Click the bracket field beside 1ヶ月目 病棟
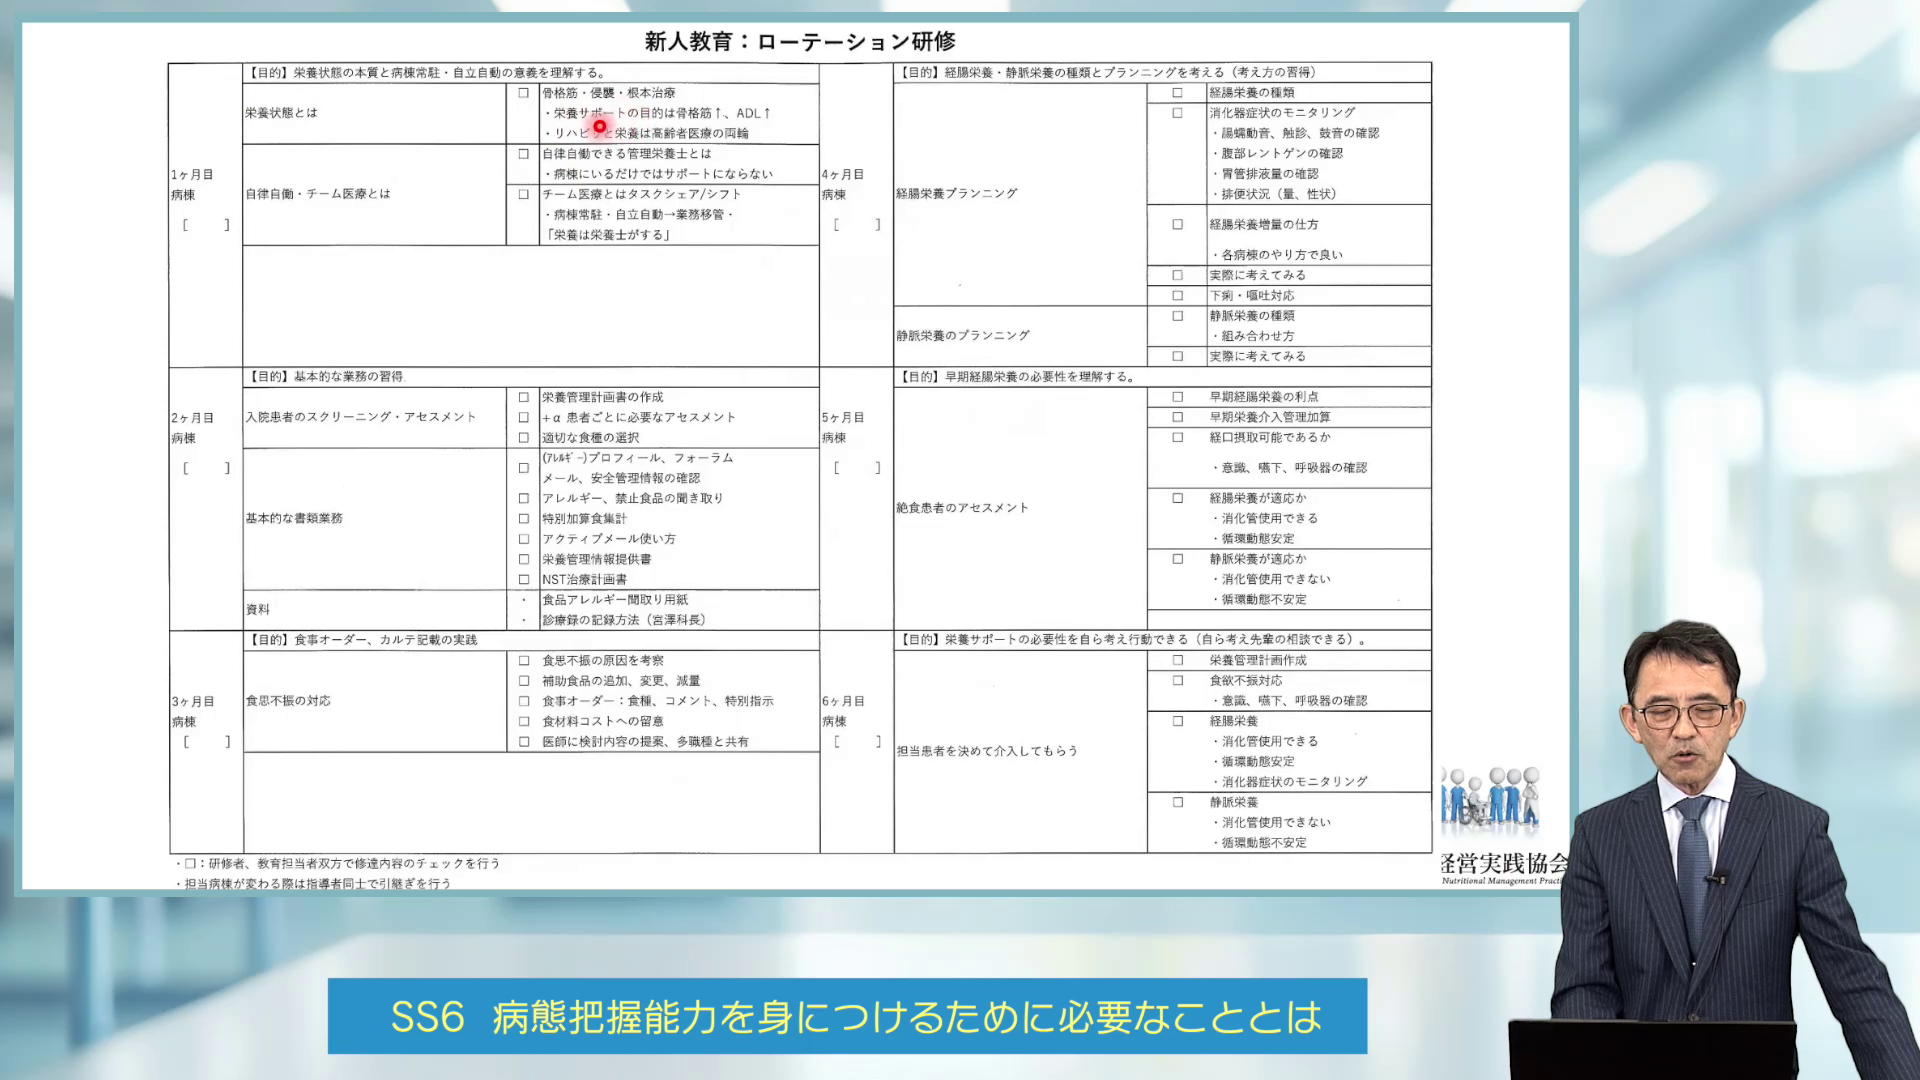This screenshot has width=1920, height=1080. click(x=206, y=224)
